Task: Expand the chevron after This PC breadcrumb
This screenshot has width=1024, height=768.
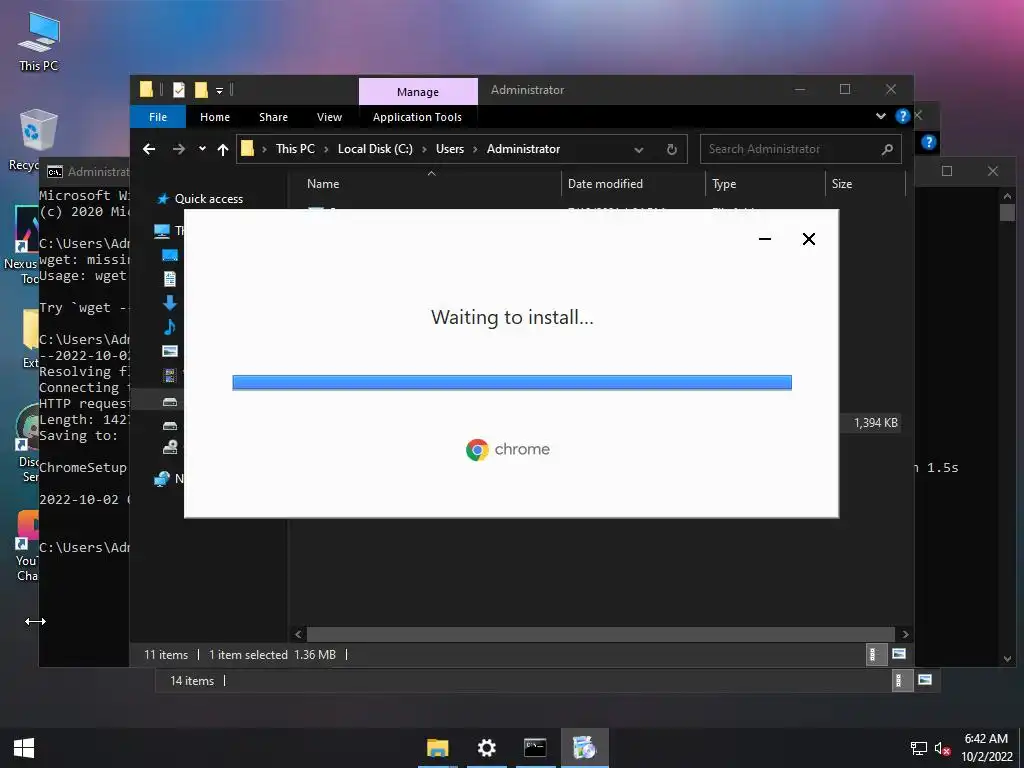Action: coord(326,150)
